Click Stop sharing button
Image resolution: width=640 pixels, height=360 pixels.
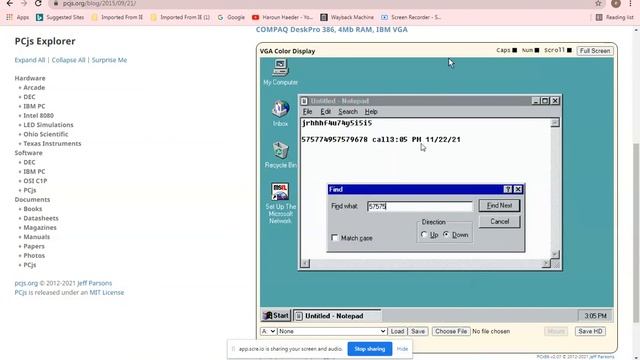(369, 349)
